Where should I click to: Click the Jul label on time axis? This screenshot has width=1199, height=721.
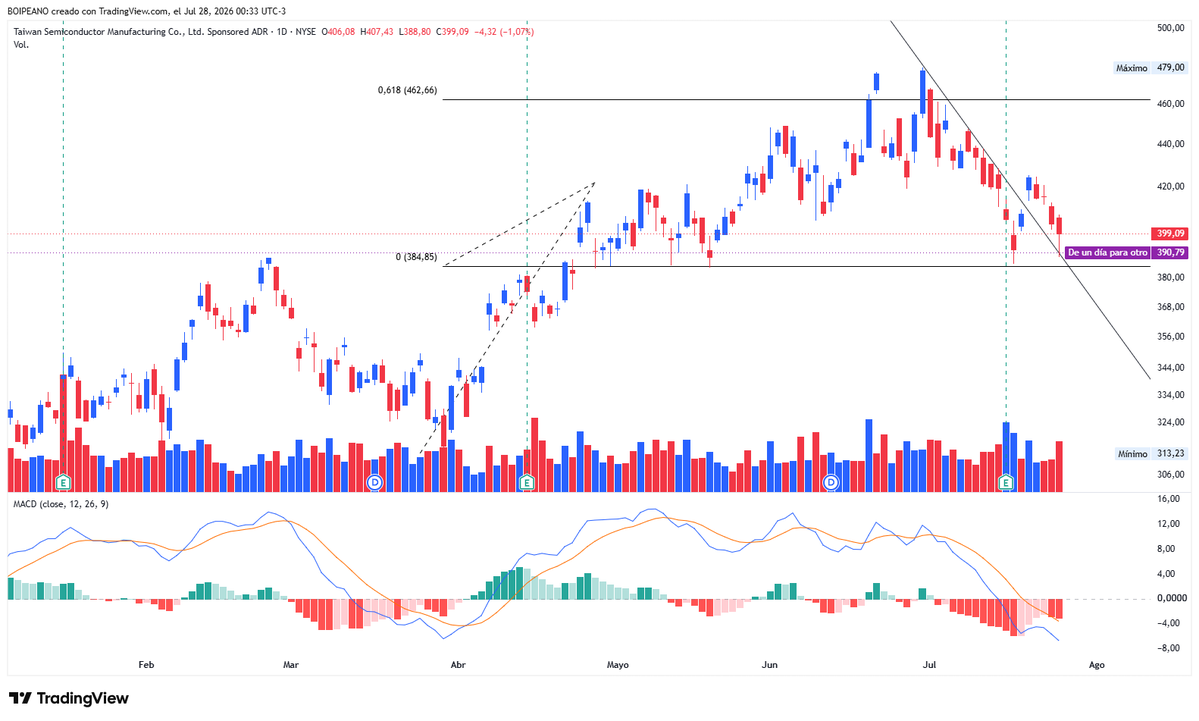(929, 665)
